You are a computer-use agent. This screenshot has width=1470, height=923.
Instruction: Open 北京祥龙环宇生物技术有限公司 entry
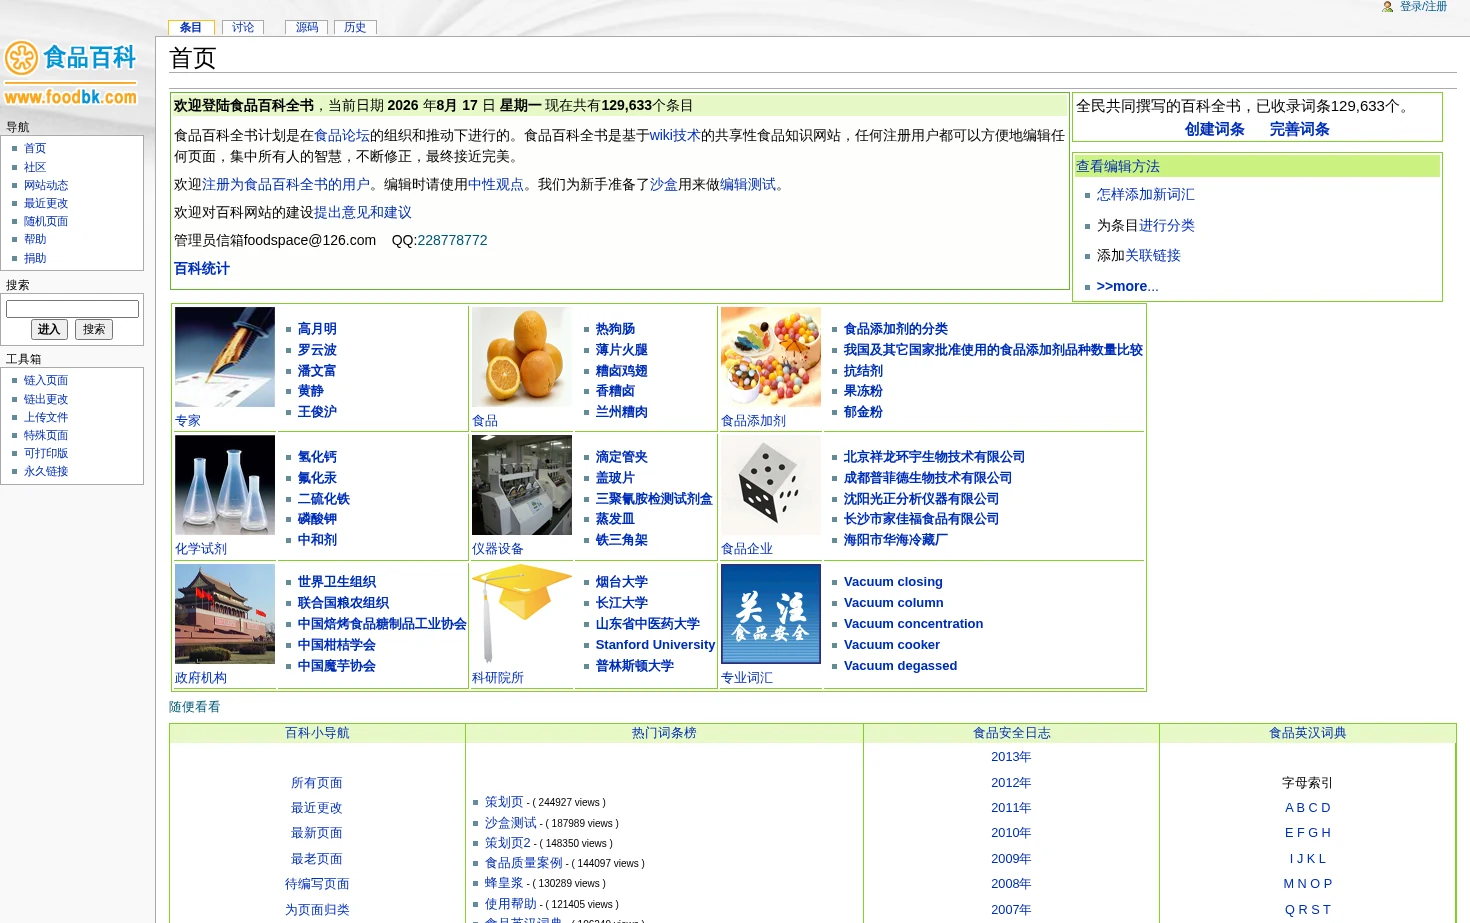pos(934,456)
